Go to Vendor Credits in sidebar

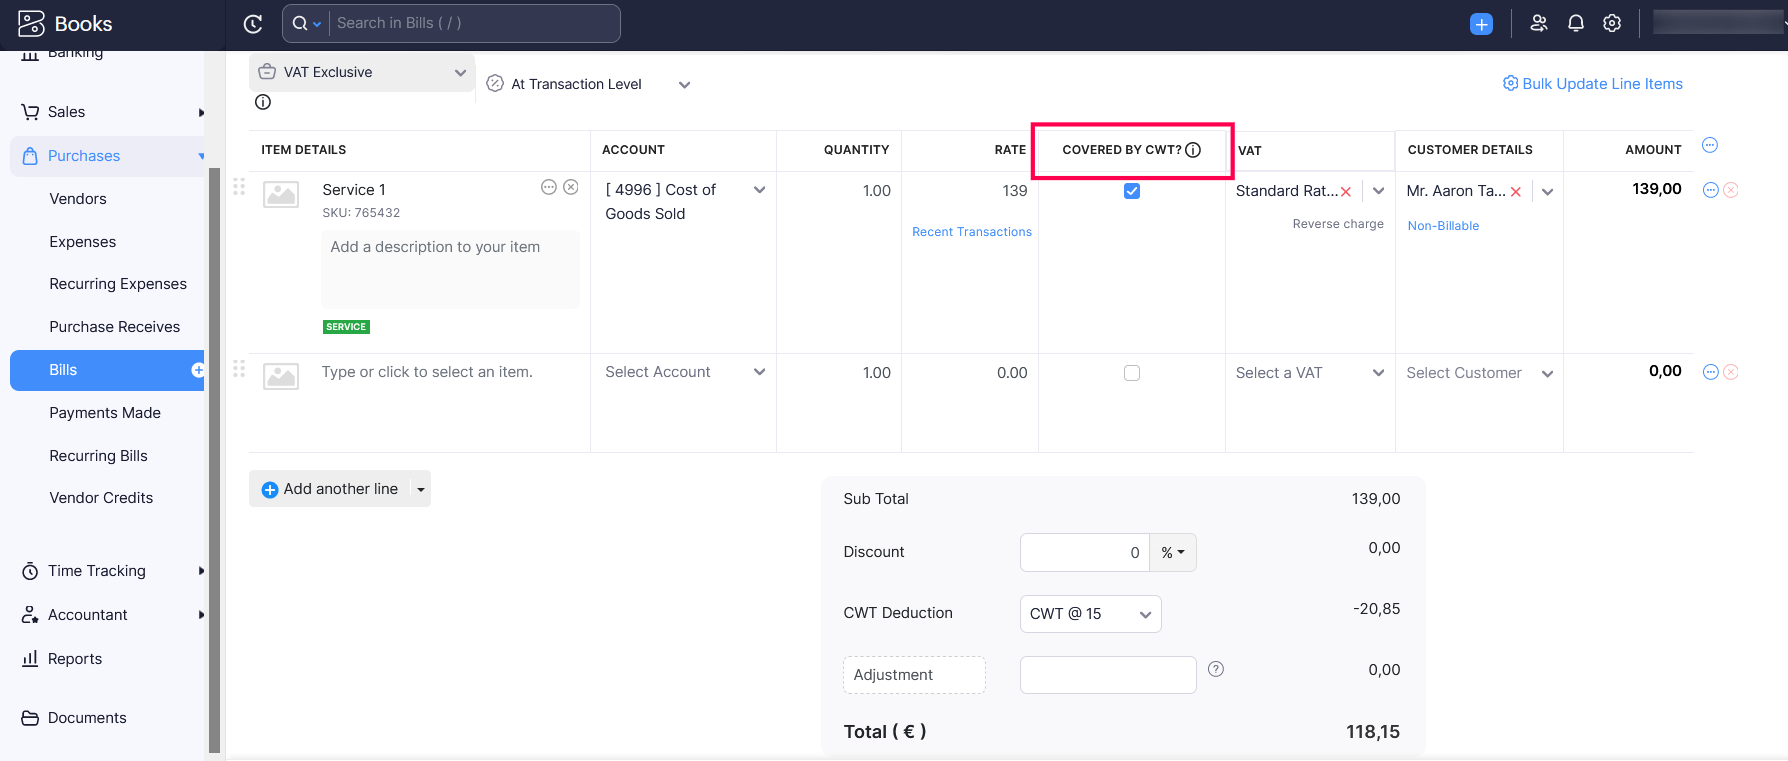(x=101, y=498)
